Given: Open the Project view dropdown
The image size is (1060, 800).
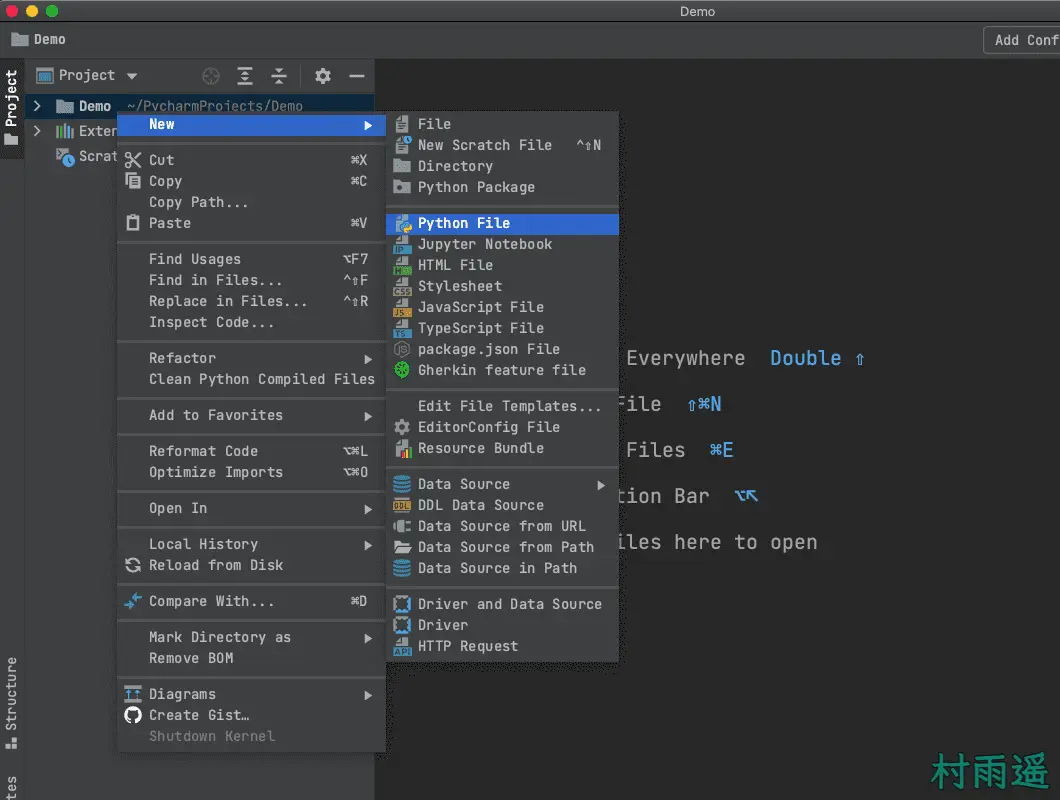Looking at the screenshot, I should click(x=132, y=76).
